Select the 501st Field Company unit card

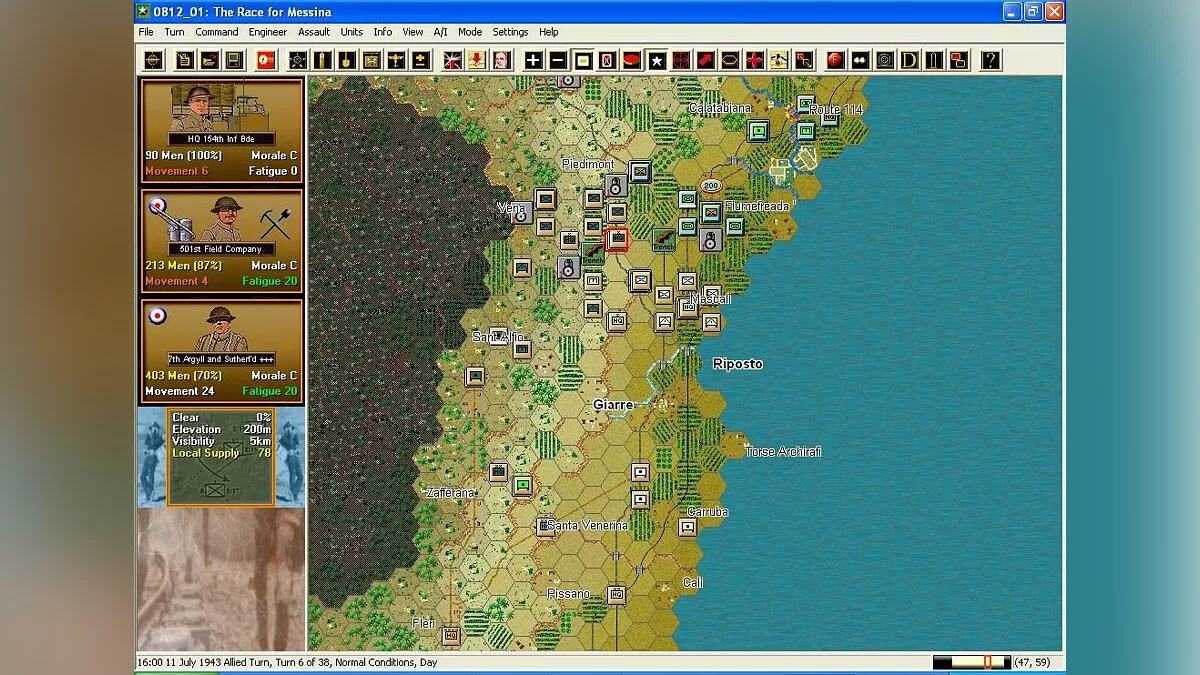[222, 240]
